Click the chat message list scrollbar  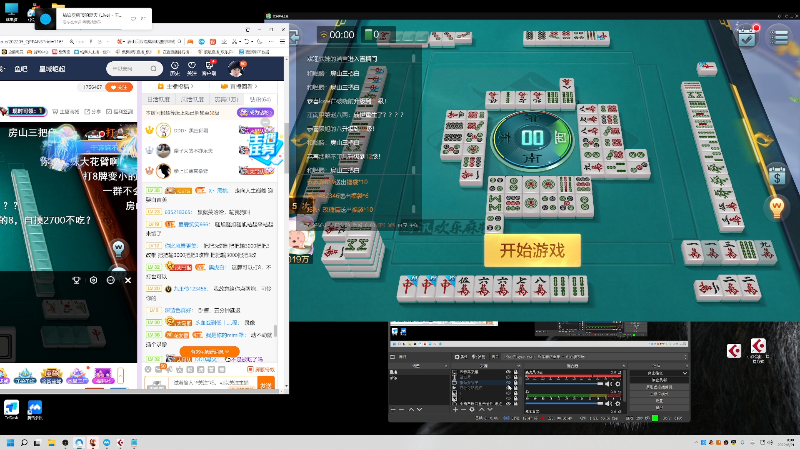click(276, 331)
